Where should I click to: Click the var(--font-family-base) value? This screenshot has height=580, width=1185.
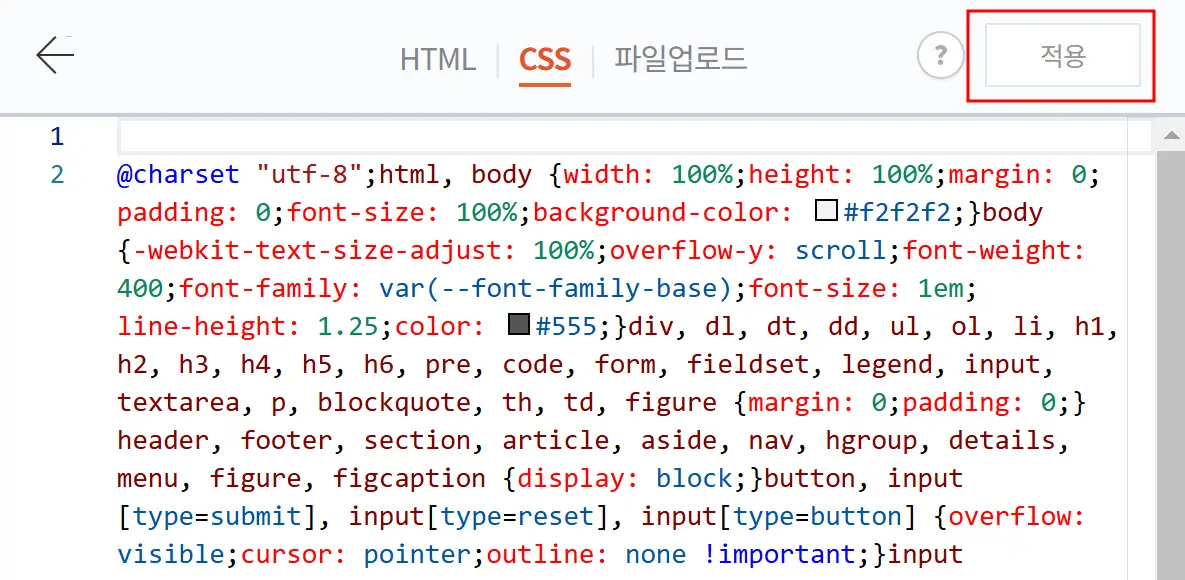pos(555,289)
